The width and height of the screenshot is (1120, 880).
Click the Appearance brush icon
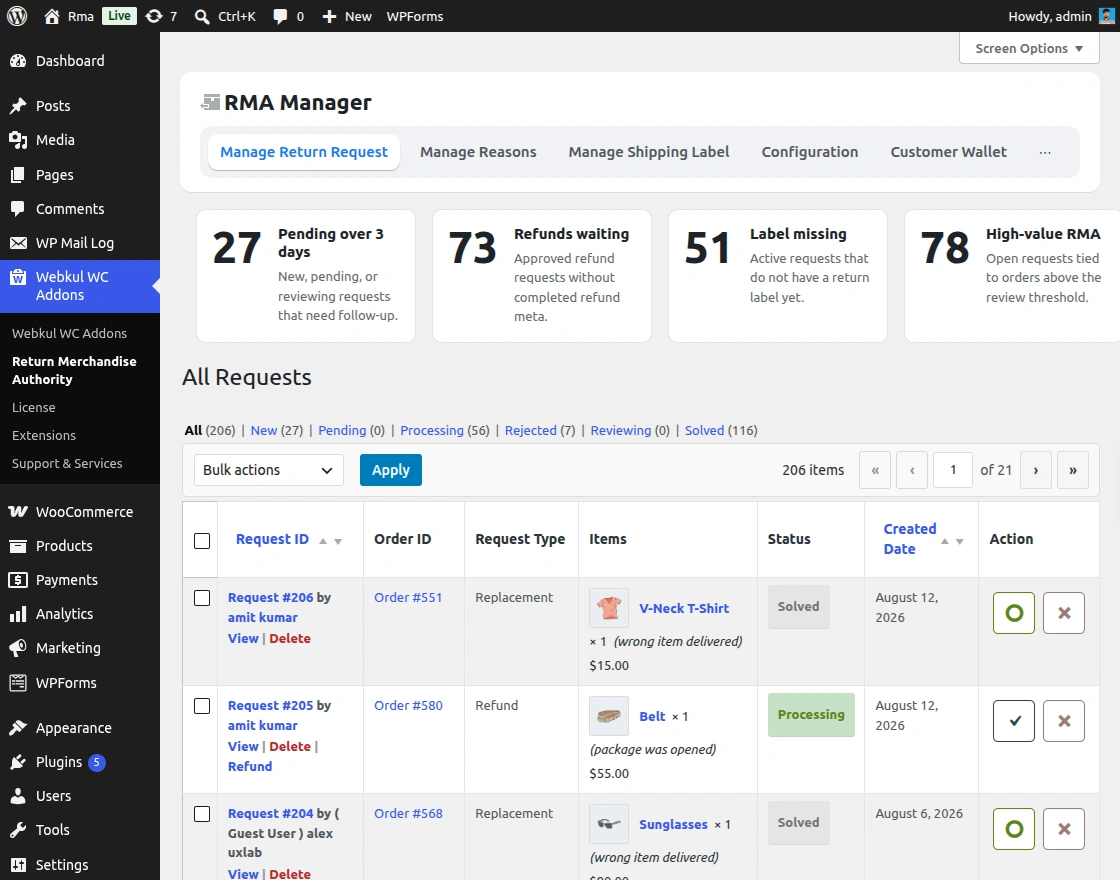18,728
